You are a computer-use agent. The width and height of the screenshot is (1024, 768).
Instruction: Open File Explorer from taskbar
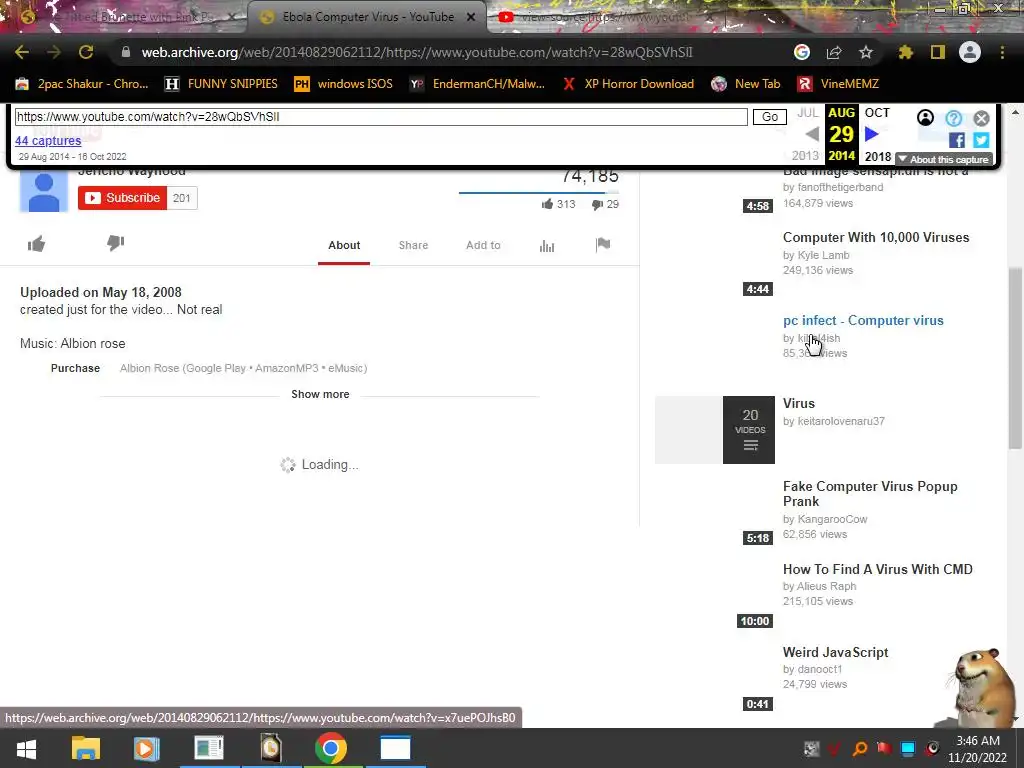(86, 748)
